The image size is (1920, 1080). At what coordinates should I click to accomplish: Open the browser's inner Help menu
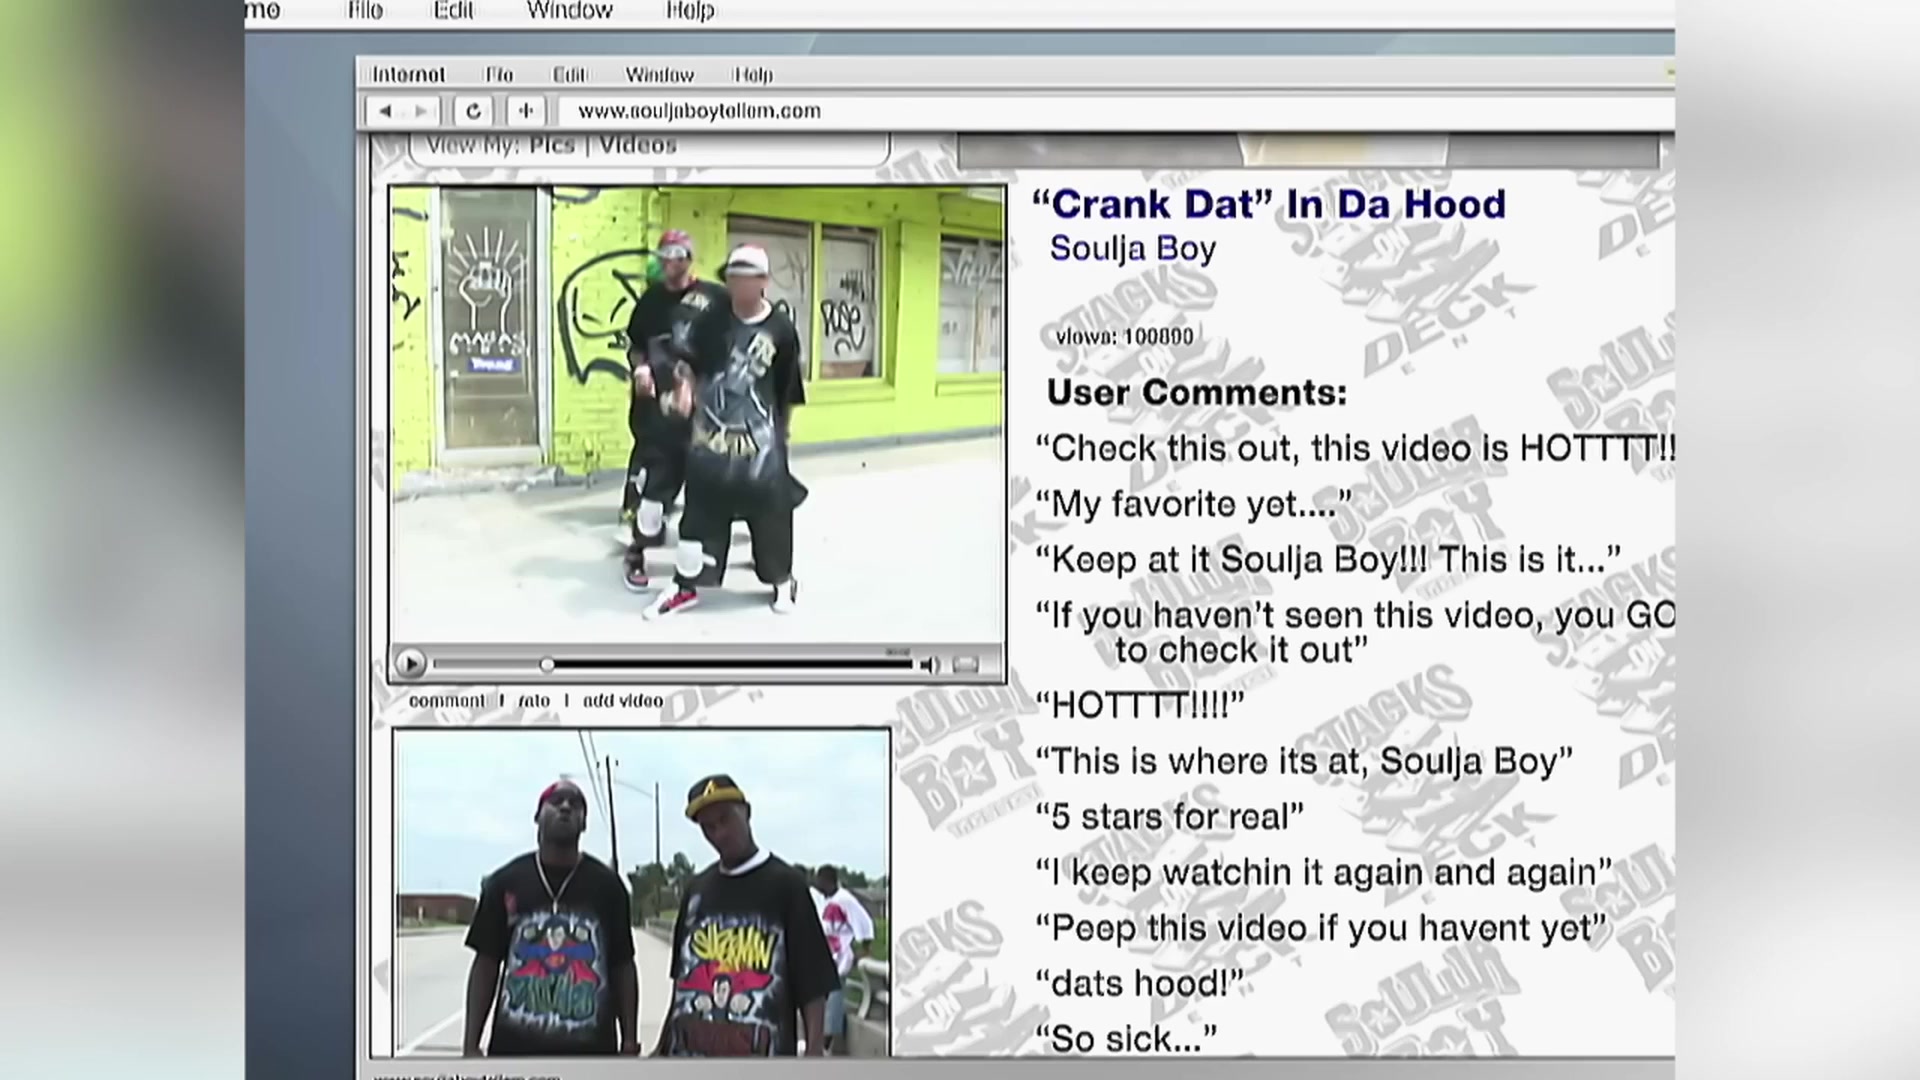753,75
